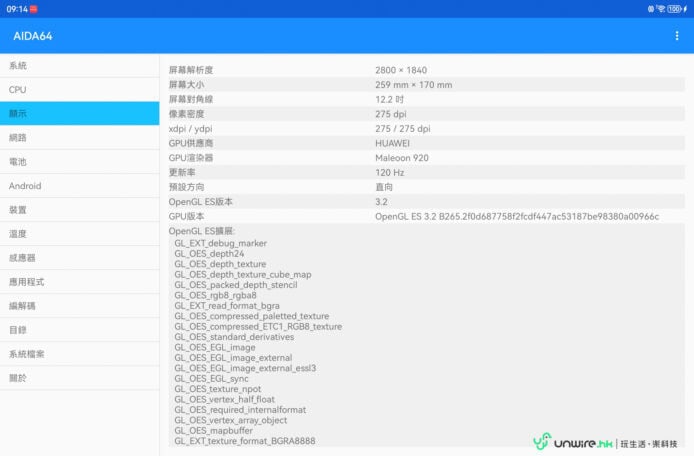694x456 pixels.
Task: Open the Android section
Action: tap(80, 186)
